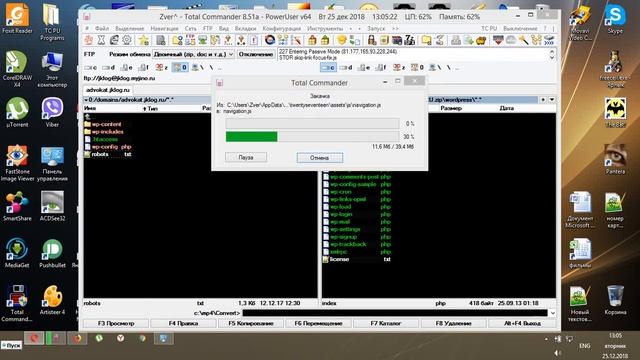This screenshot has width=640, height=360.
Task: Open µTorrent desktop shortcut
Action: click(x=17, y=112)
